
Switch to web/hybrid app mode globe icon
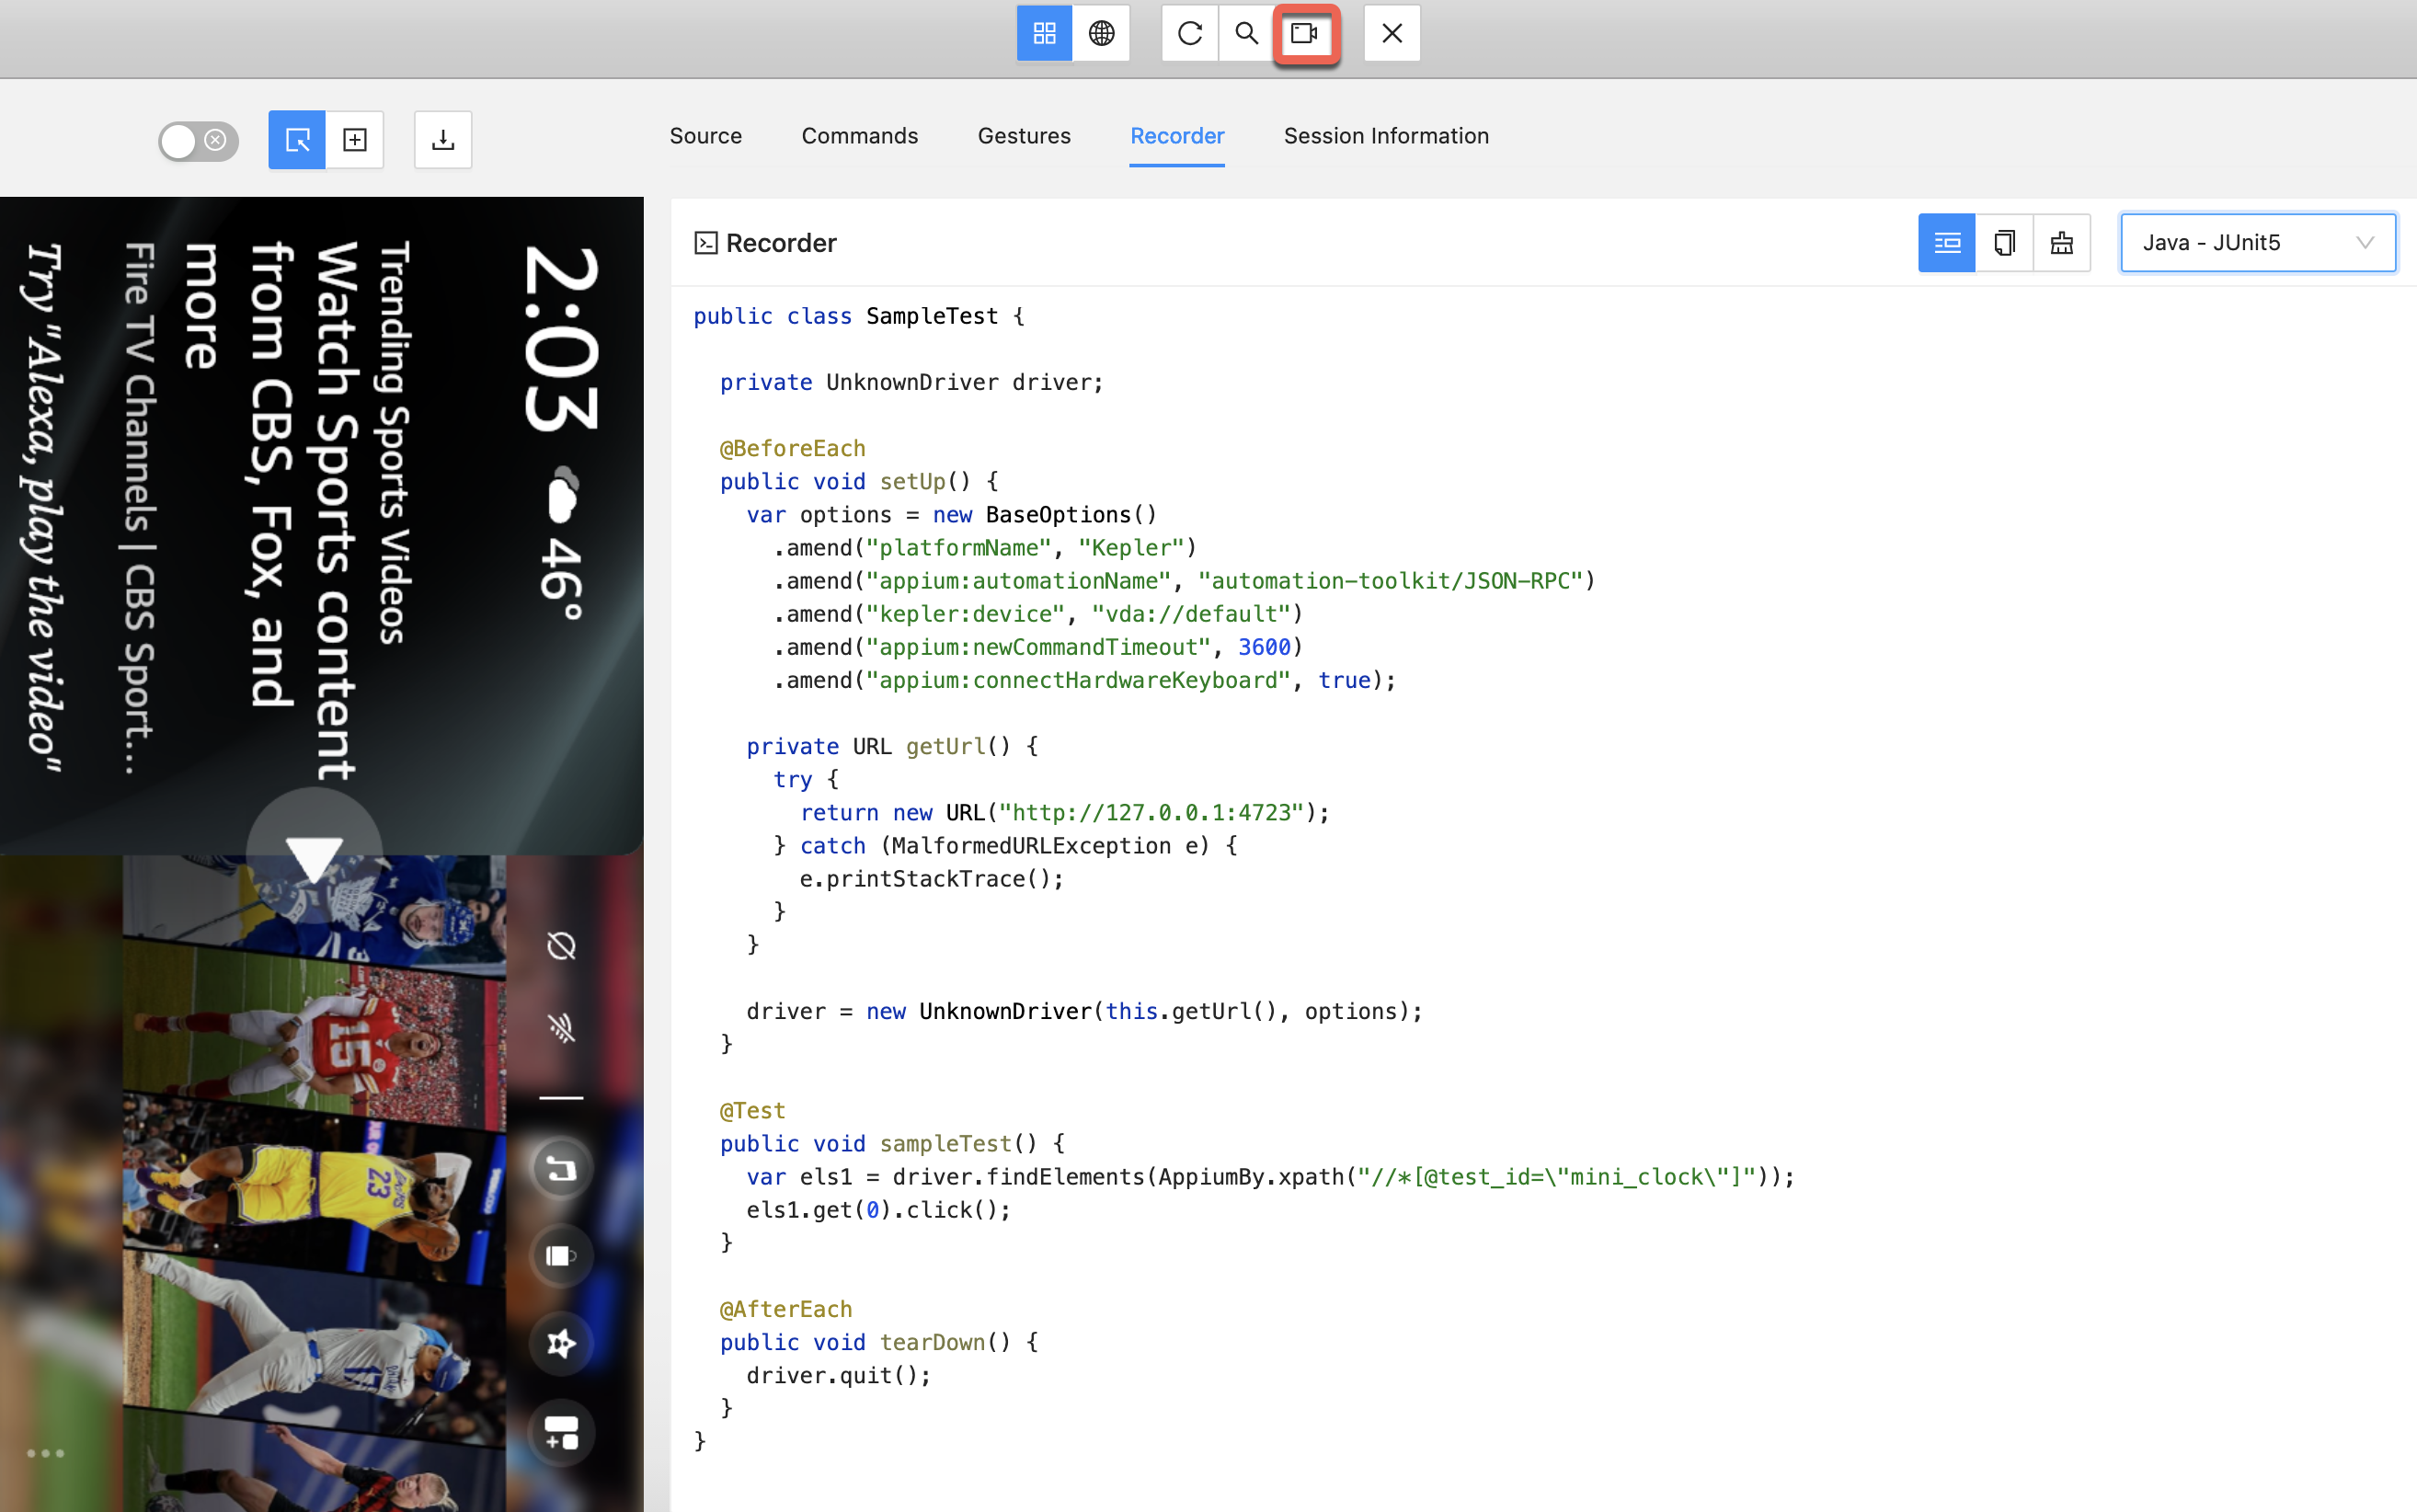1101,34
